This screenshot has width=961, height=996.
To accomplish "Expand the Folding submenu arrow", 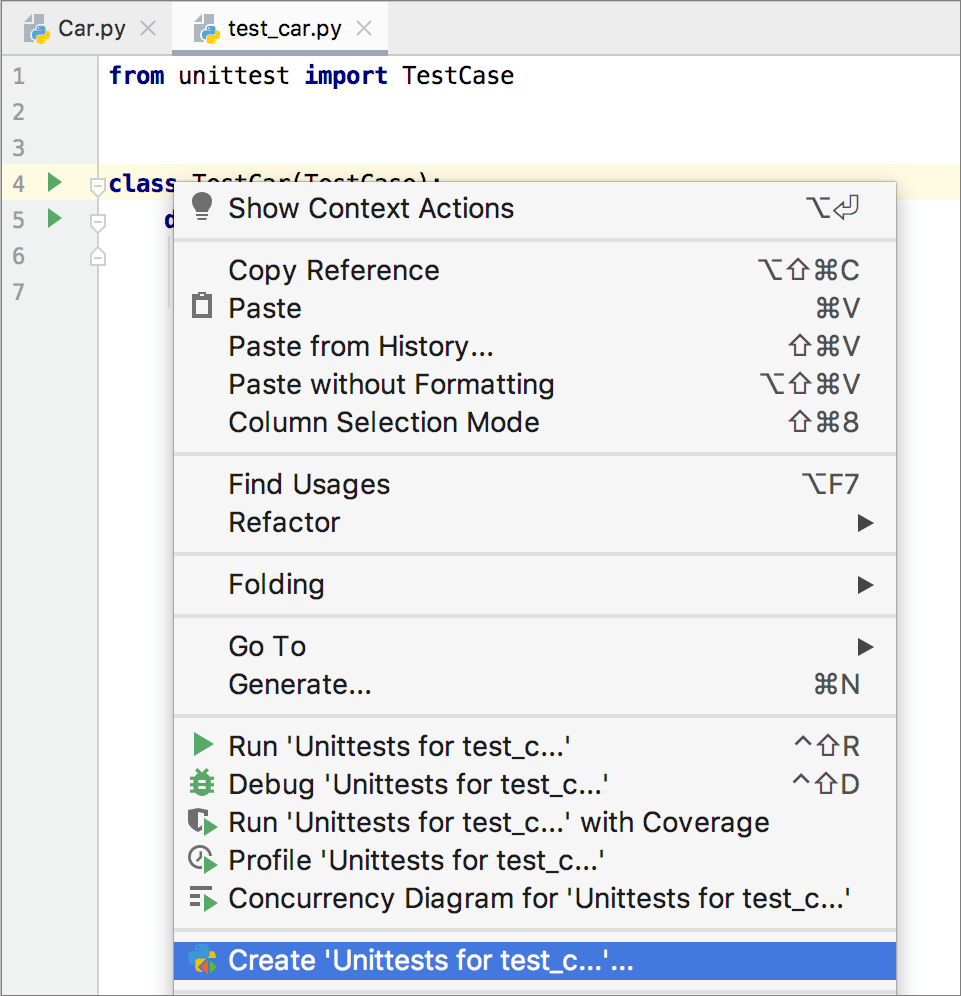I will pyautogui.click(x=865, y=584).
